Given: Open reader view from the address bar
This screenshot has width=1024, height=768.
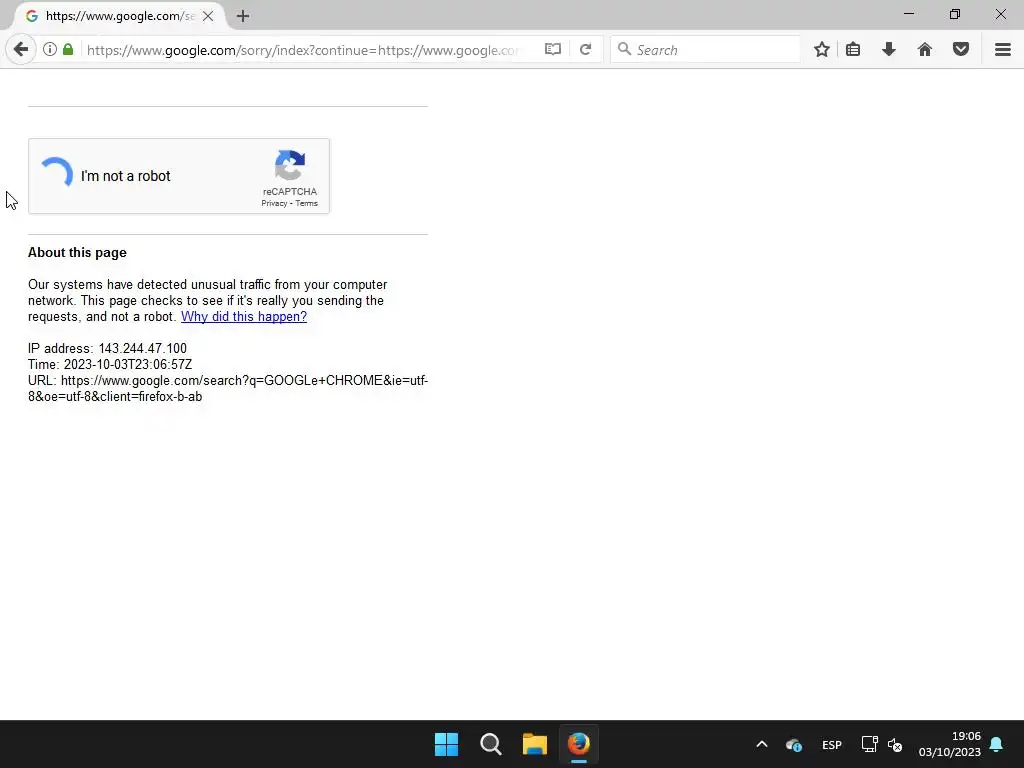Looking at the screenshot, I should (x=552, y=50).
